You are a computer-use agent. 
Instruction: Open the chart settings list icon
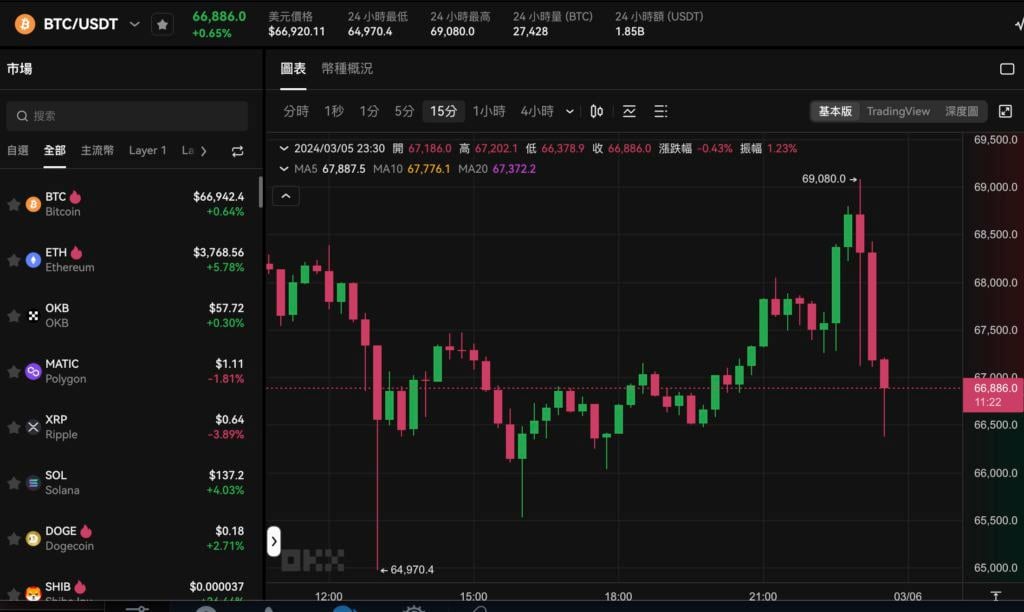pos(661,112)
